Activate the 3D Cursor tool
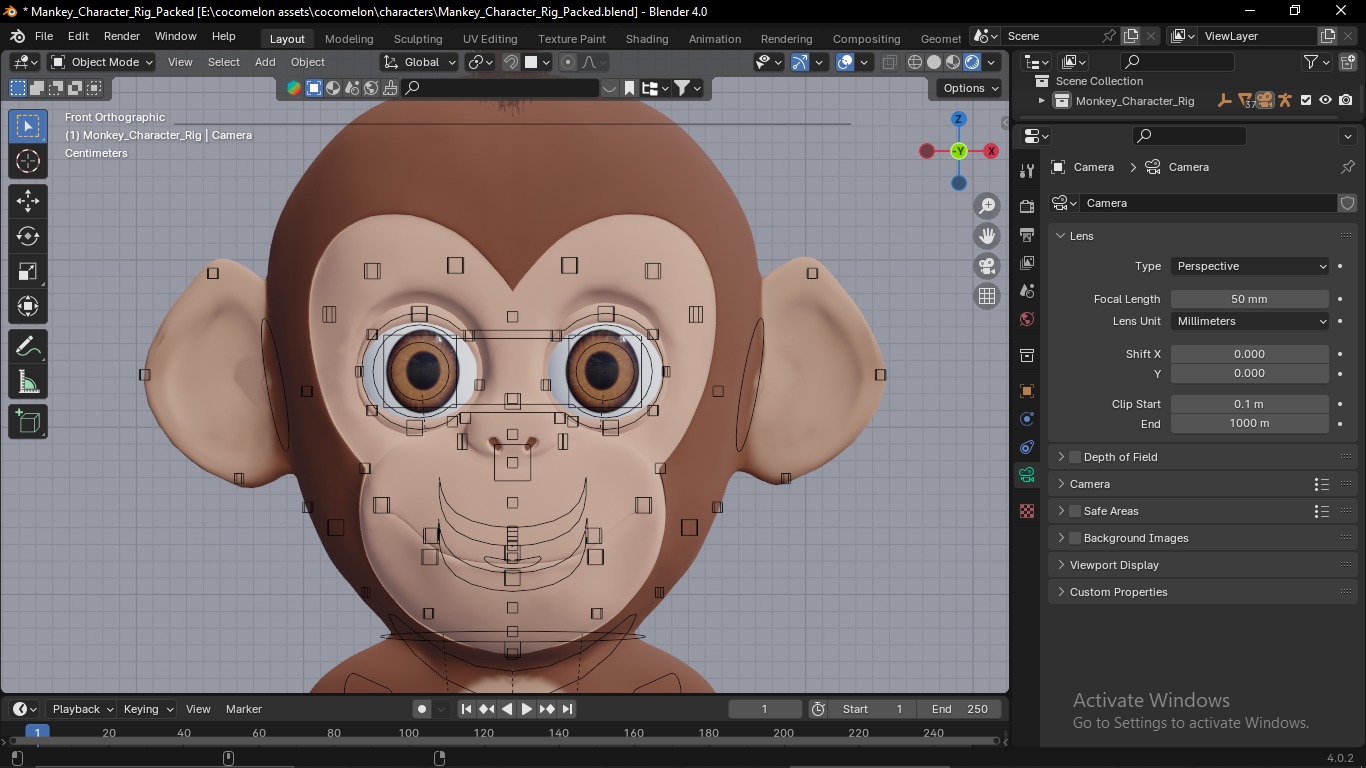The width and height of the screenshot is (1366, 768). coord(28,161)
